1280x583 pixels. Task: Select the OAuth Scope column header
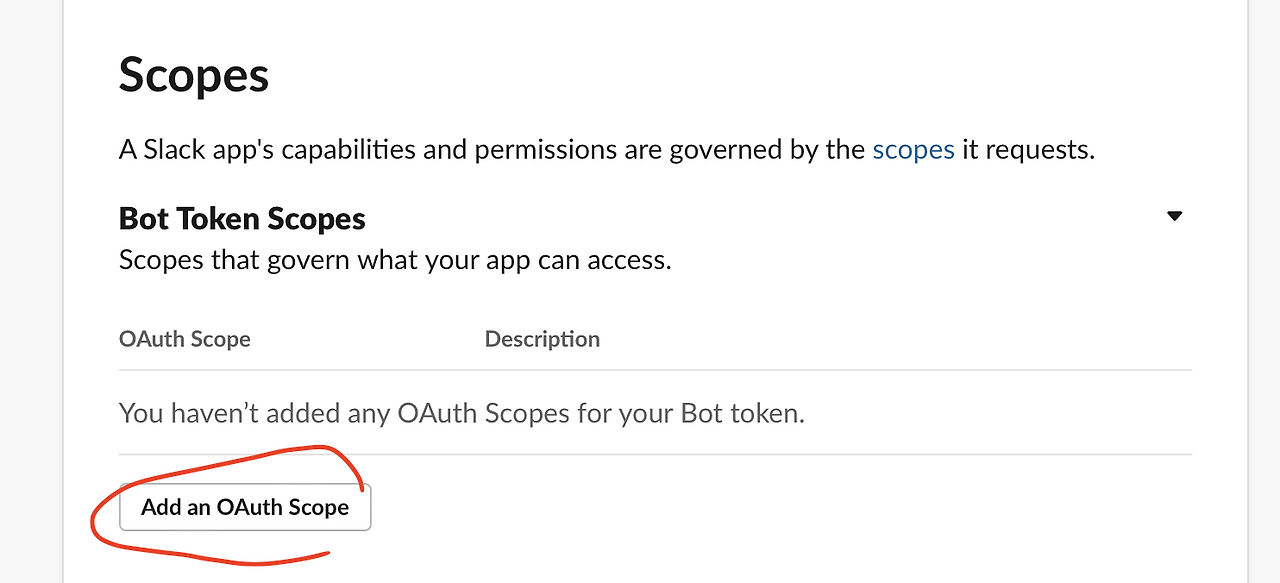click(x=184, y=339)
